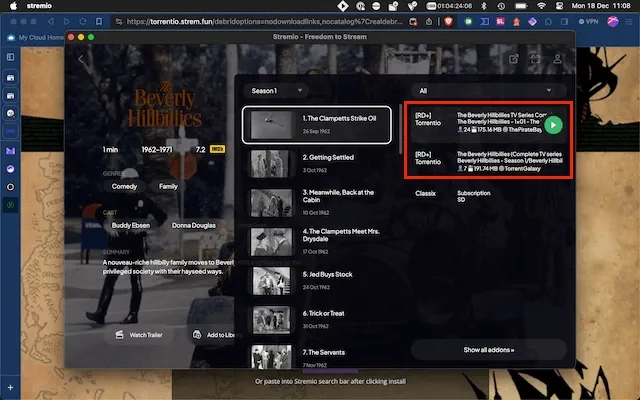Click the Watch Trailer button
The height and width of the screenshot is (400, 640).
(x=139, y=335)
